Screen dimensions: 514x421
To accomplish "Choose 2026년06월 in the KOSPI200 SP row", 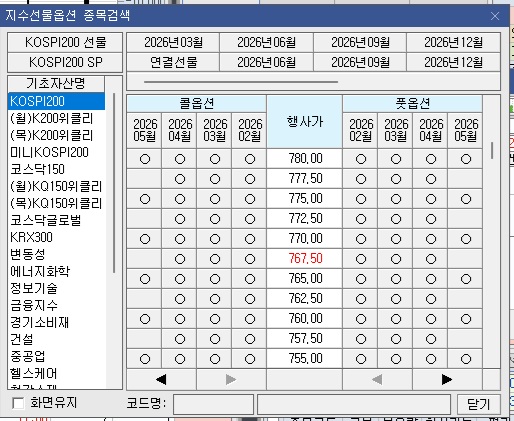I will [x=266, y=62].
